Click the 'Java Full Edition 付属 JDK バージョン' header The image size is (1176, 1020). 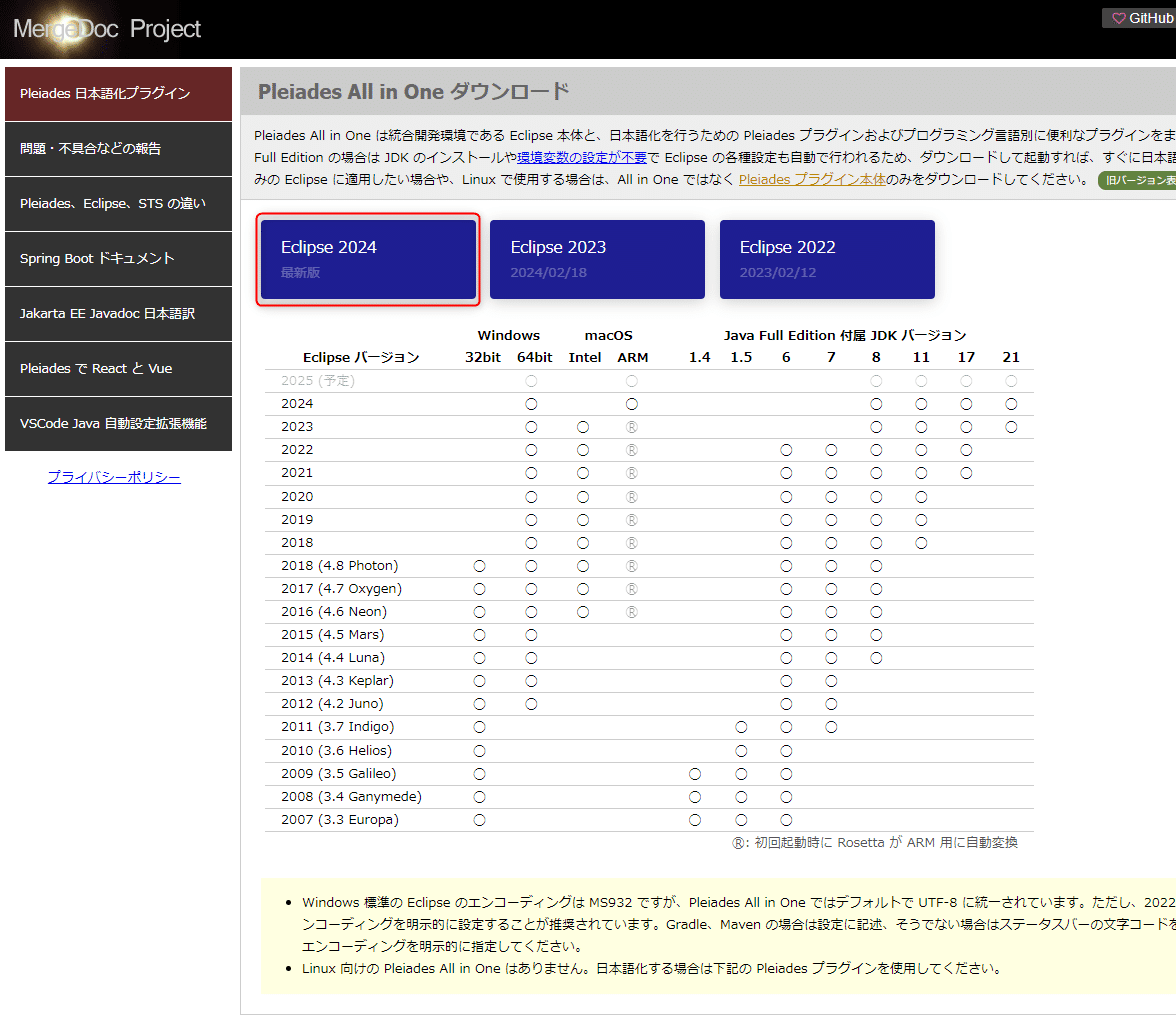click(844, 335)
